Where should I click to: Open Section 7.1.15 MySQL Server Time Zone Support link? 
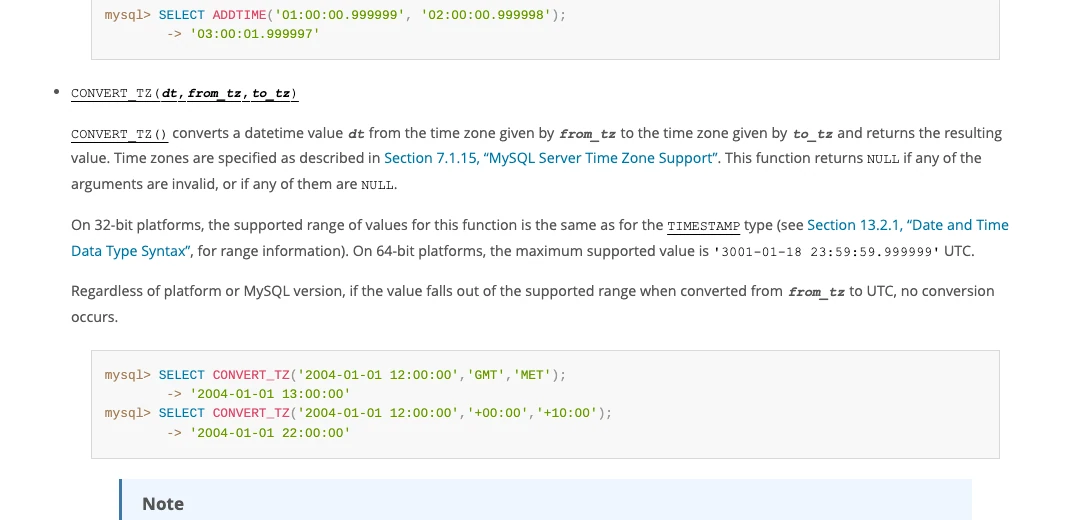pos(551,158)
